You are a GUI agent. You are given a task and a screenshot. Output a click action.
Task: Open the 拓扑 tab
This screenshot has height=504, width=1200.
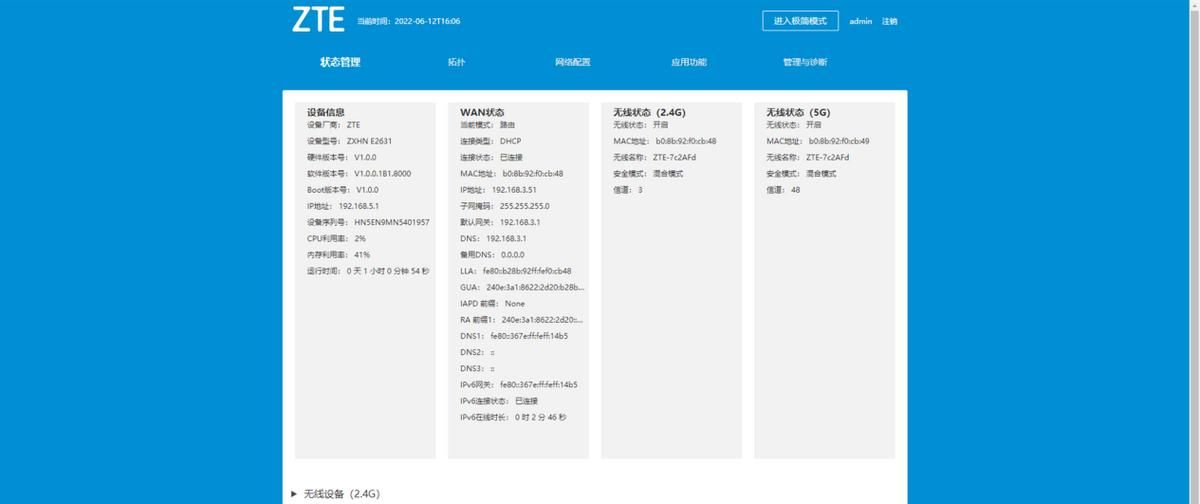(x=457, y=62)
